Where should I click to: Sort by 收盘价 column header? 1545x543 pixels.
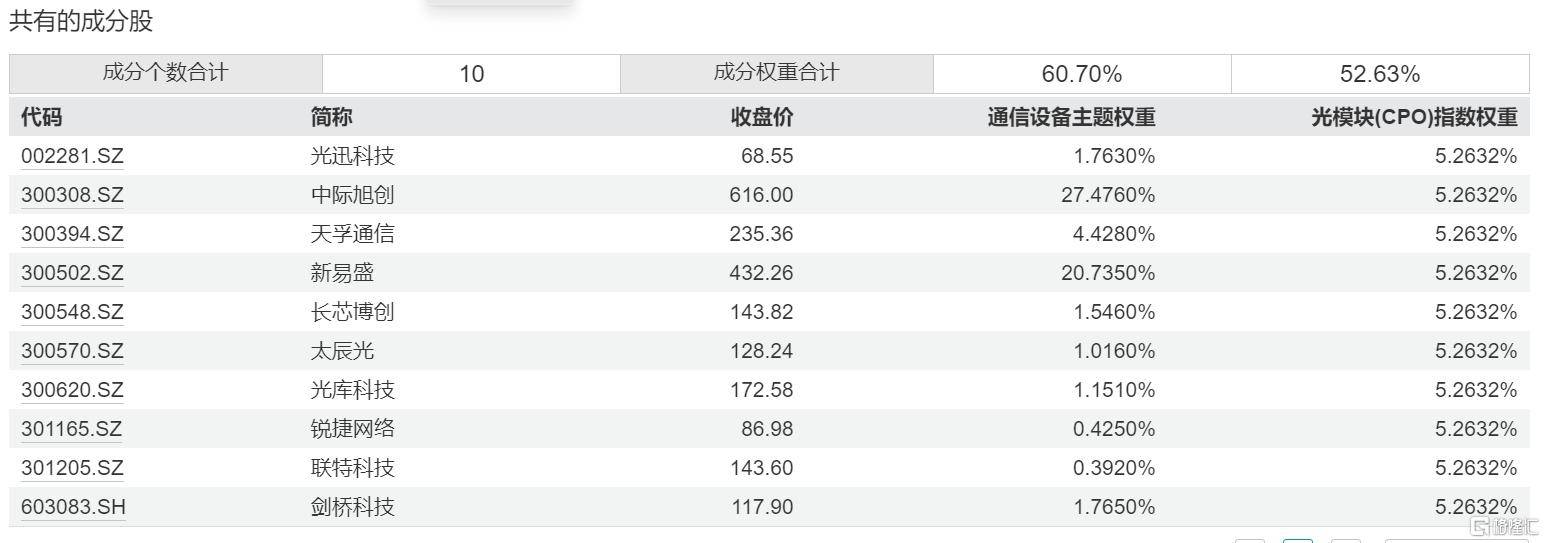762,117
